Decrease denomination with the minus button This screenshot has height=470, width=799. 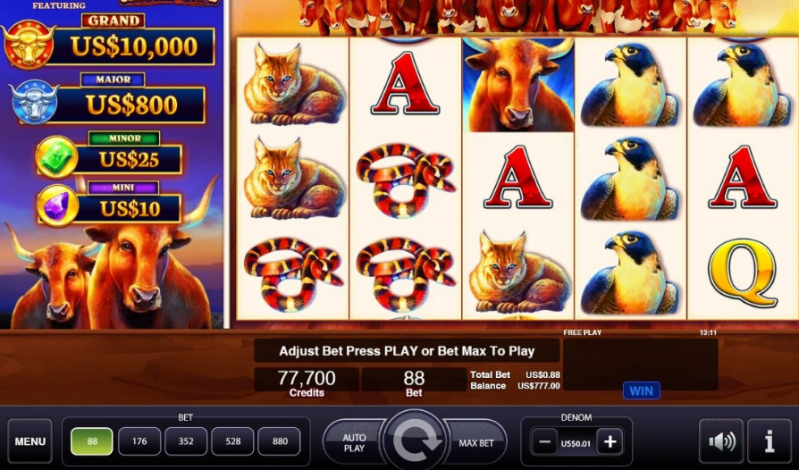point(544,442)
